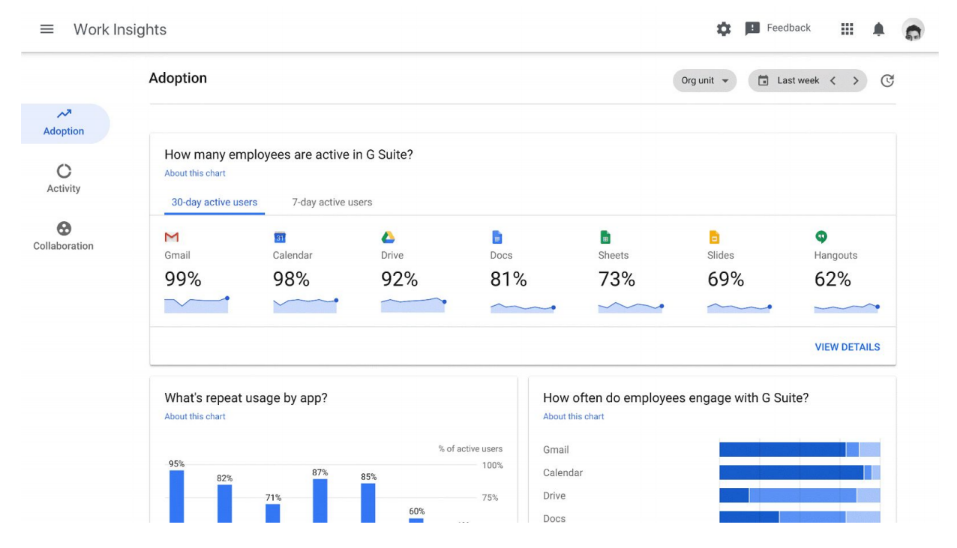Click the refresh data icon
Screen dimensions: 957x548
click(x=887, y=81)
